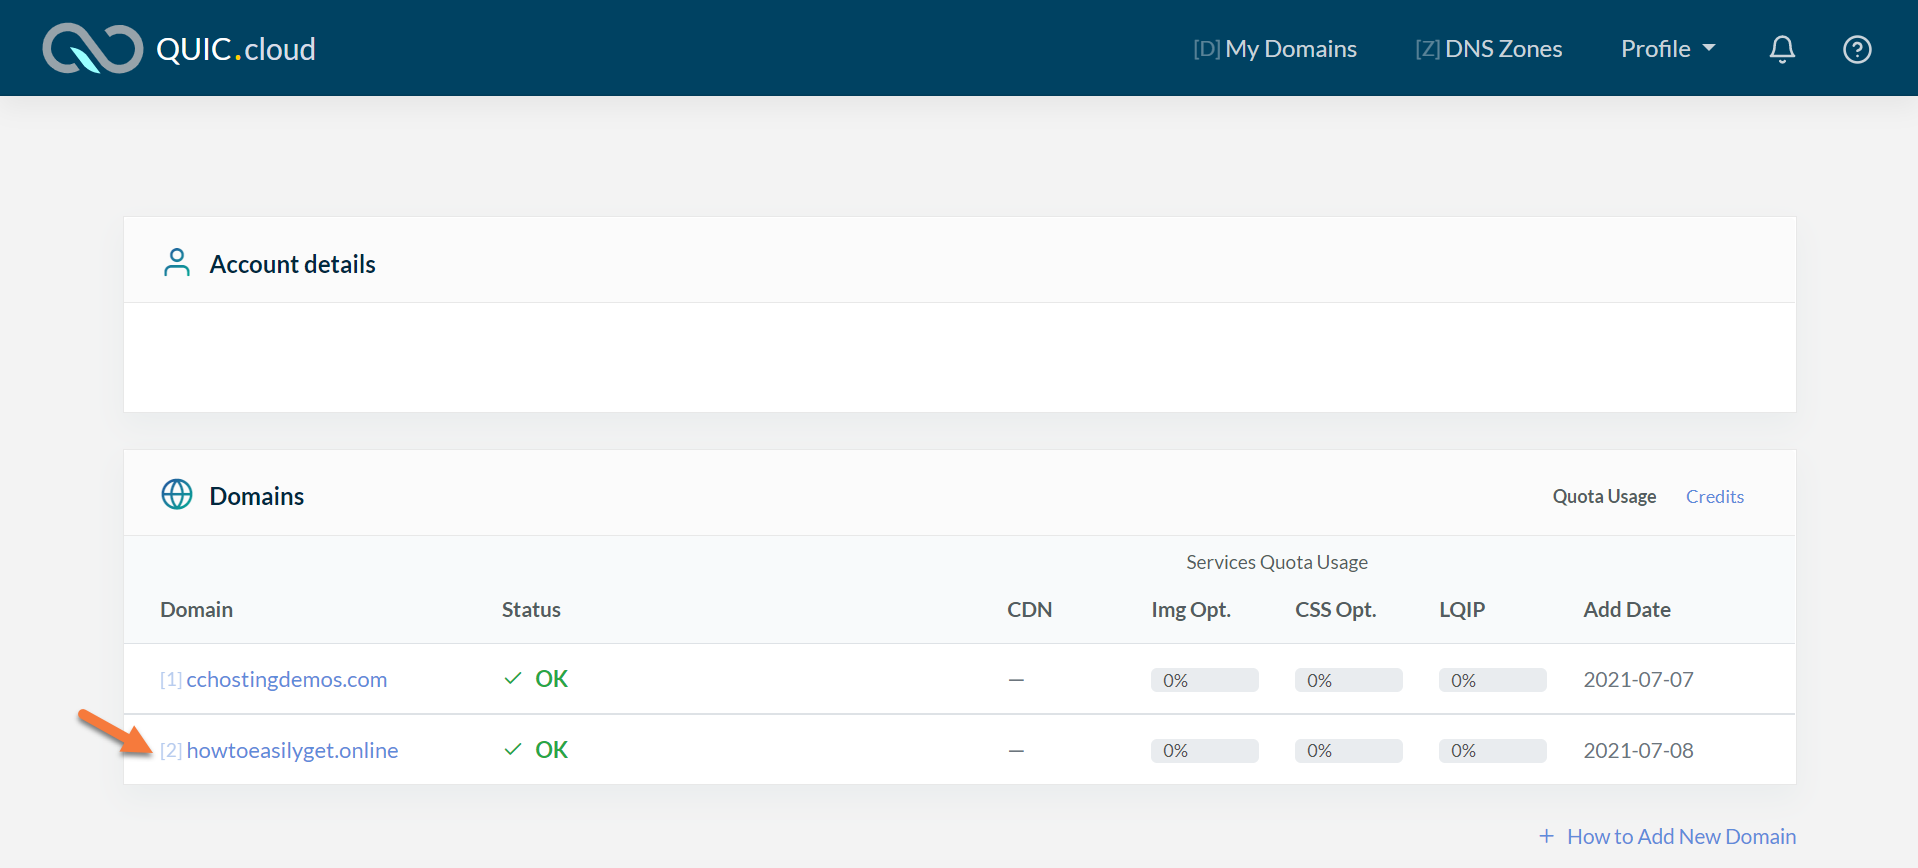Click the Account details person icon
Viewport: 1918px width, 868px height.
point(177,263)
